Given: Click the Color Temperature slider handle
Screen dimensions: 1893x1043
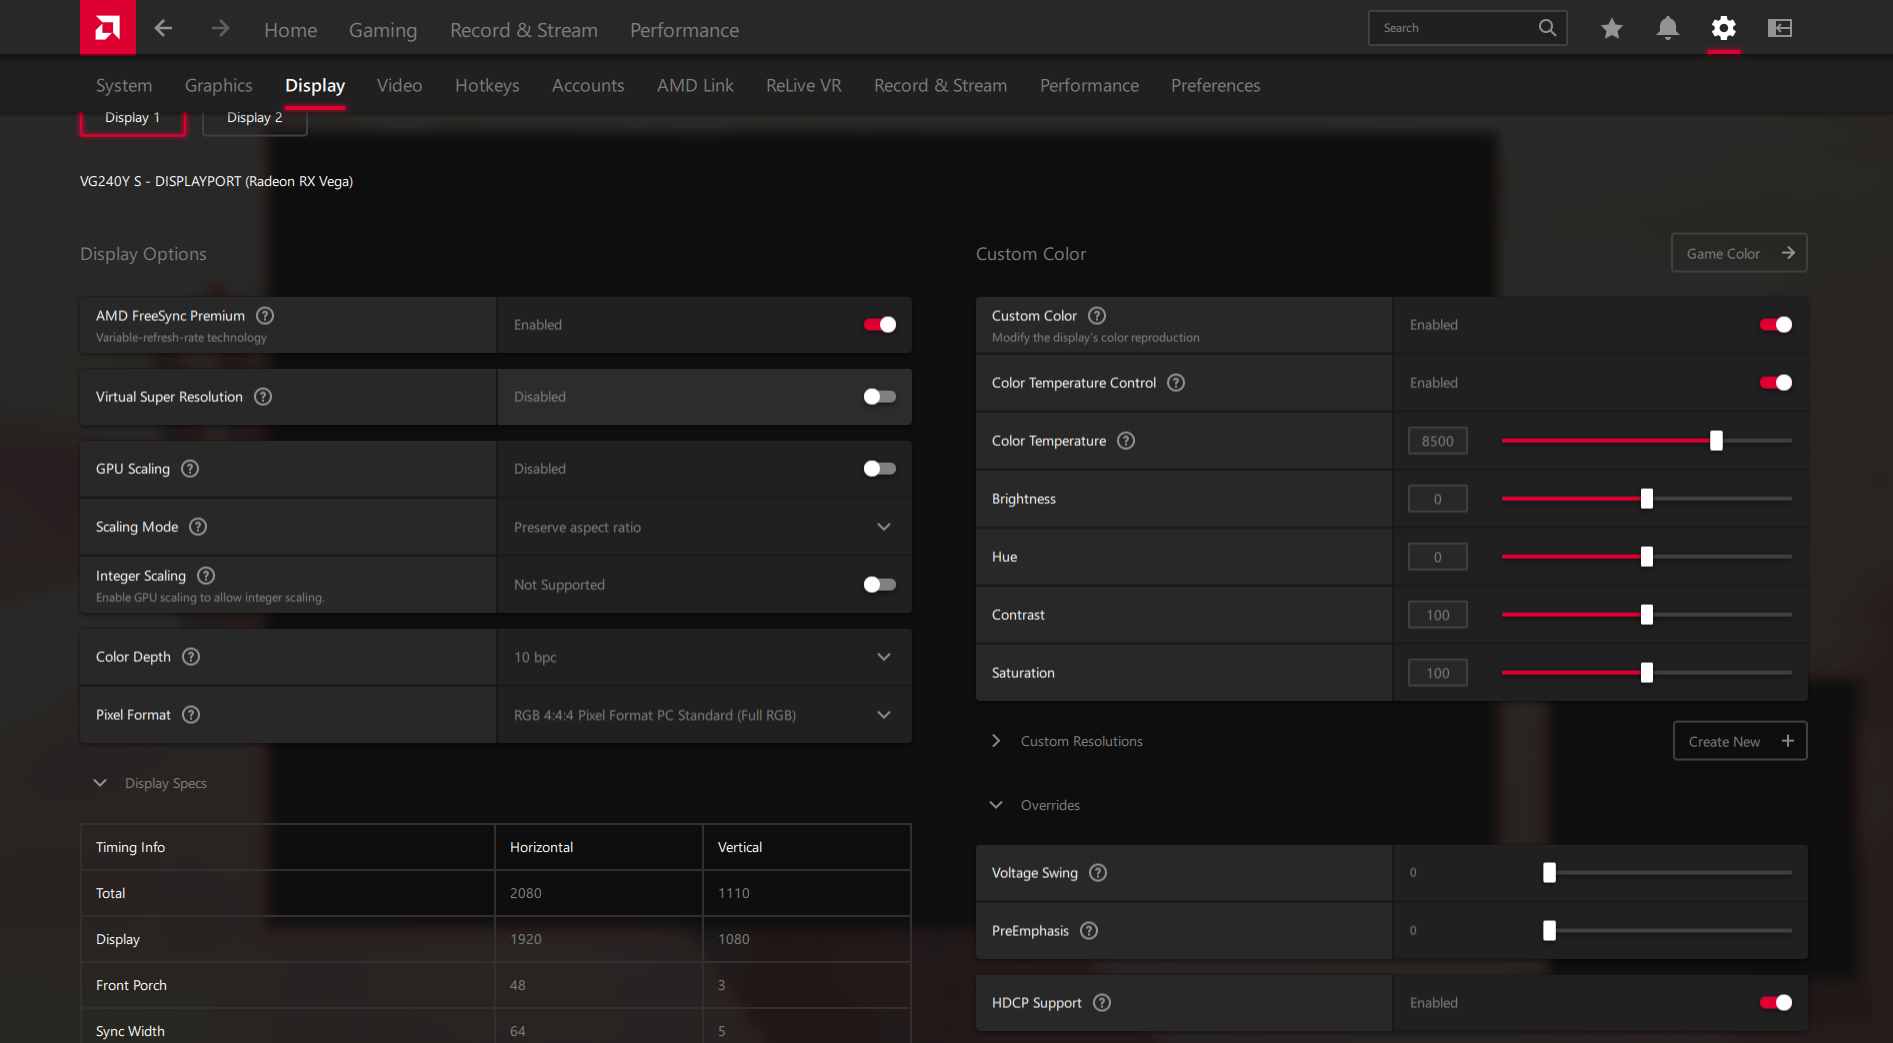Looking at the screenshot, I should tap(1716, 440).
